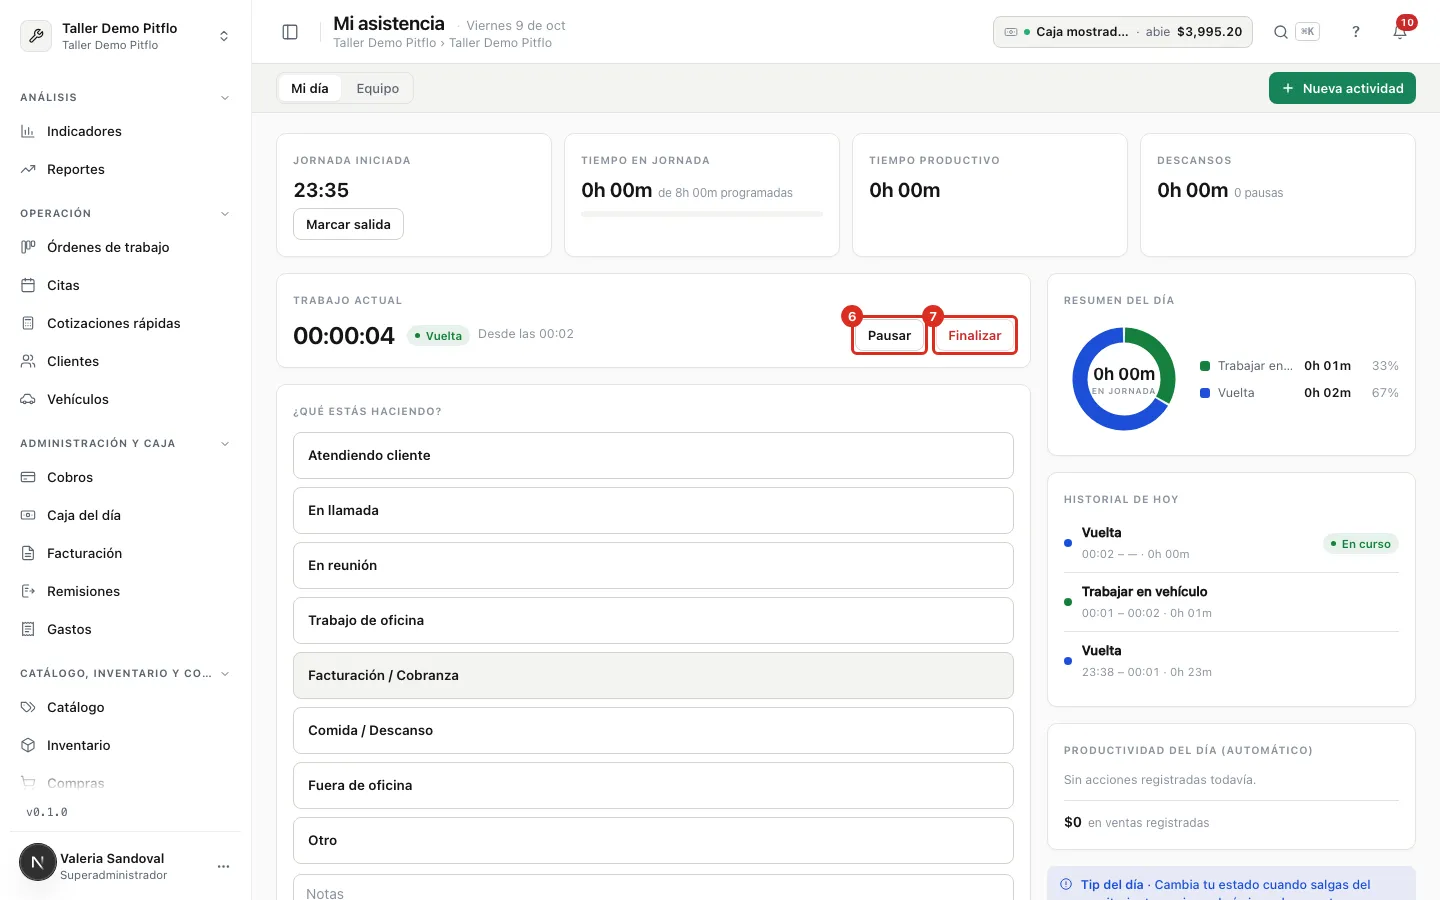Click the Órdenes de trabajo icon

(28, 247)
